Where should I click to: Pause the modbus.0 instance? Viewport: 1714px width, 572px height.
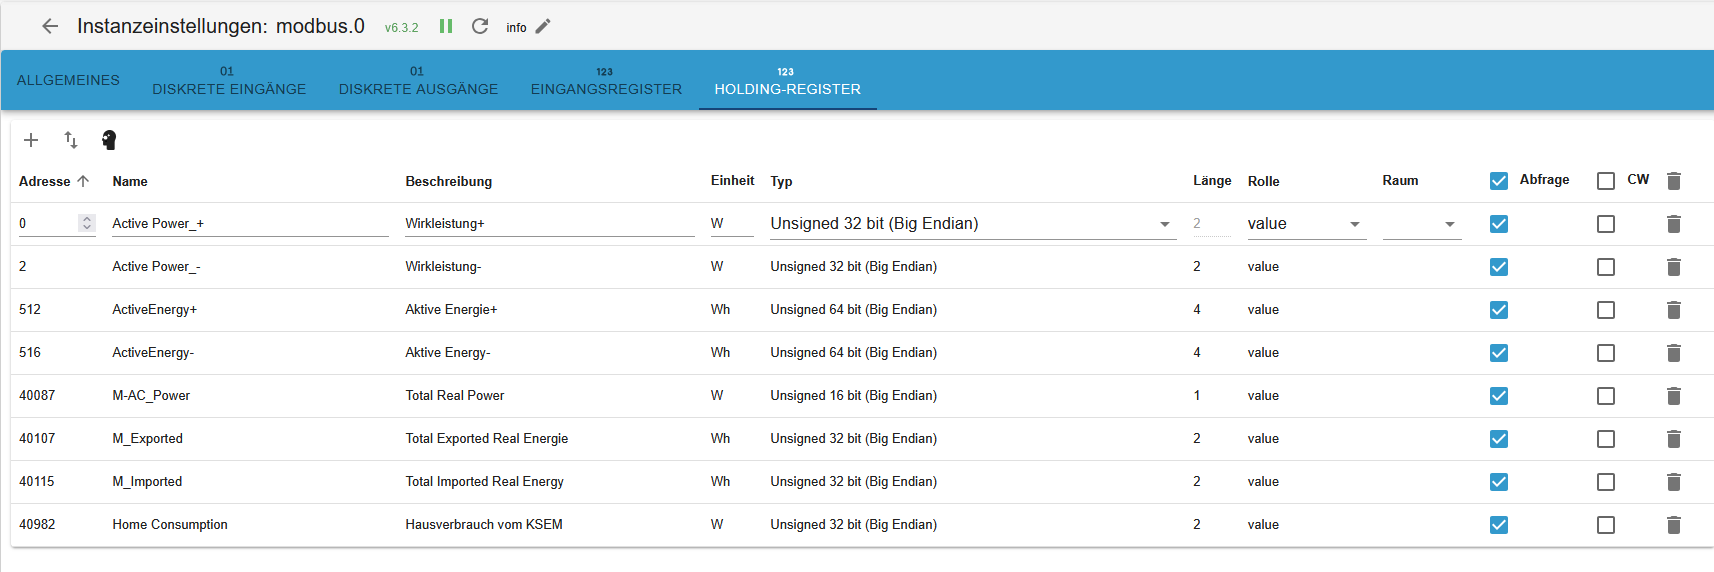coord(446,26)
